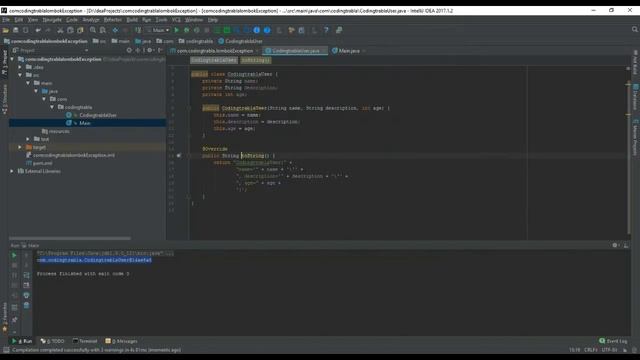This screenshot has height=360, width=640.
Task: Click the first blue info circle icon
Action: [257, 30]
